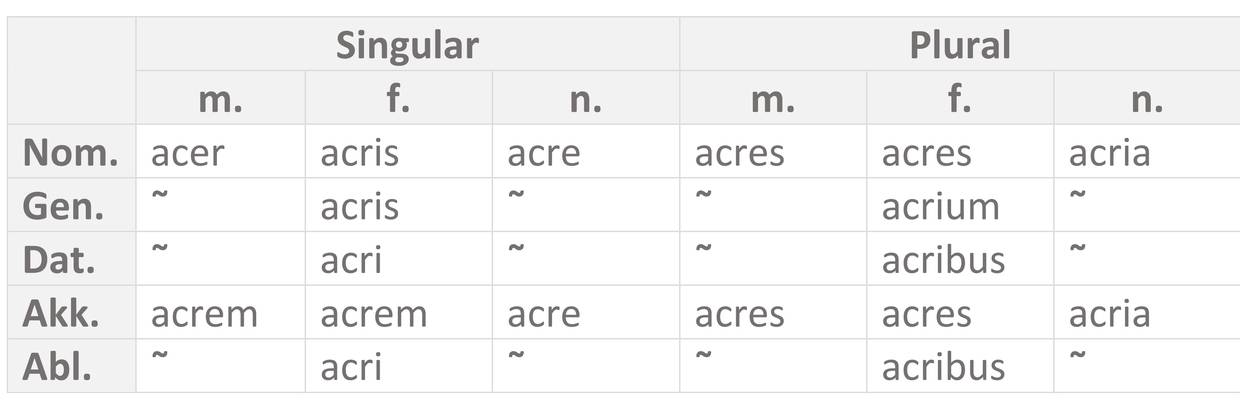
Task: Click the cell containing 'acer'
Action: tap(188, 153)
